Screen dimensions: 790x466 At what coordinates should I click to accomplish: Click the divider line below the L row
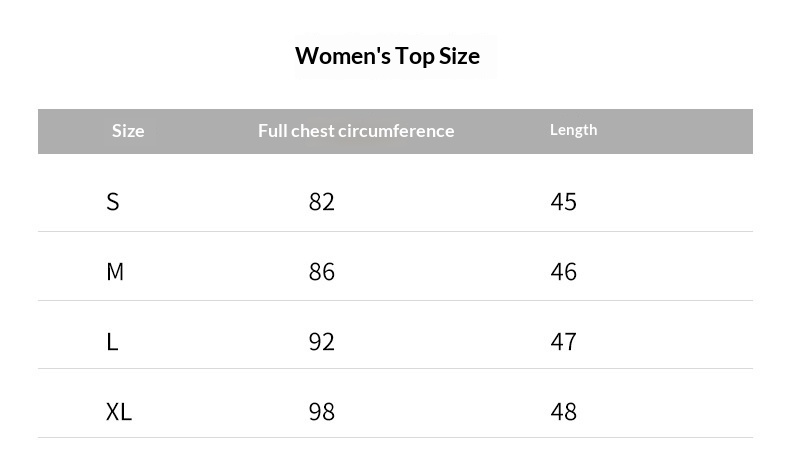point(395,368)
